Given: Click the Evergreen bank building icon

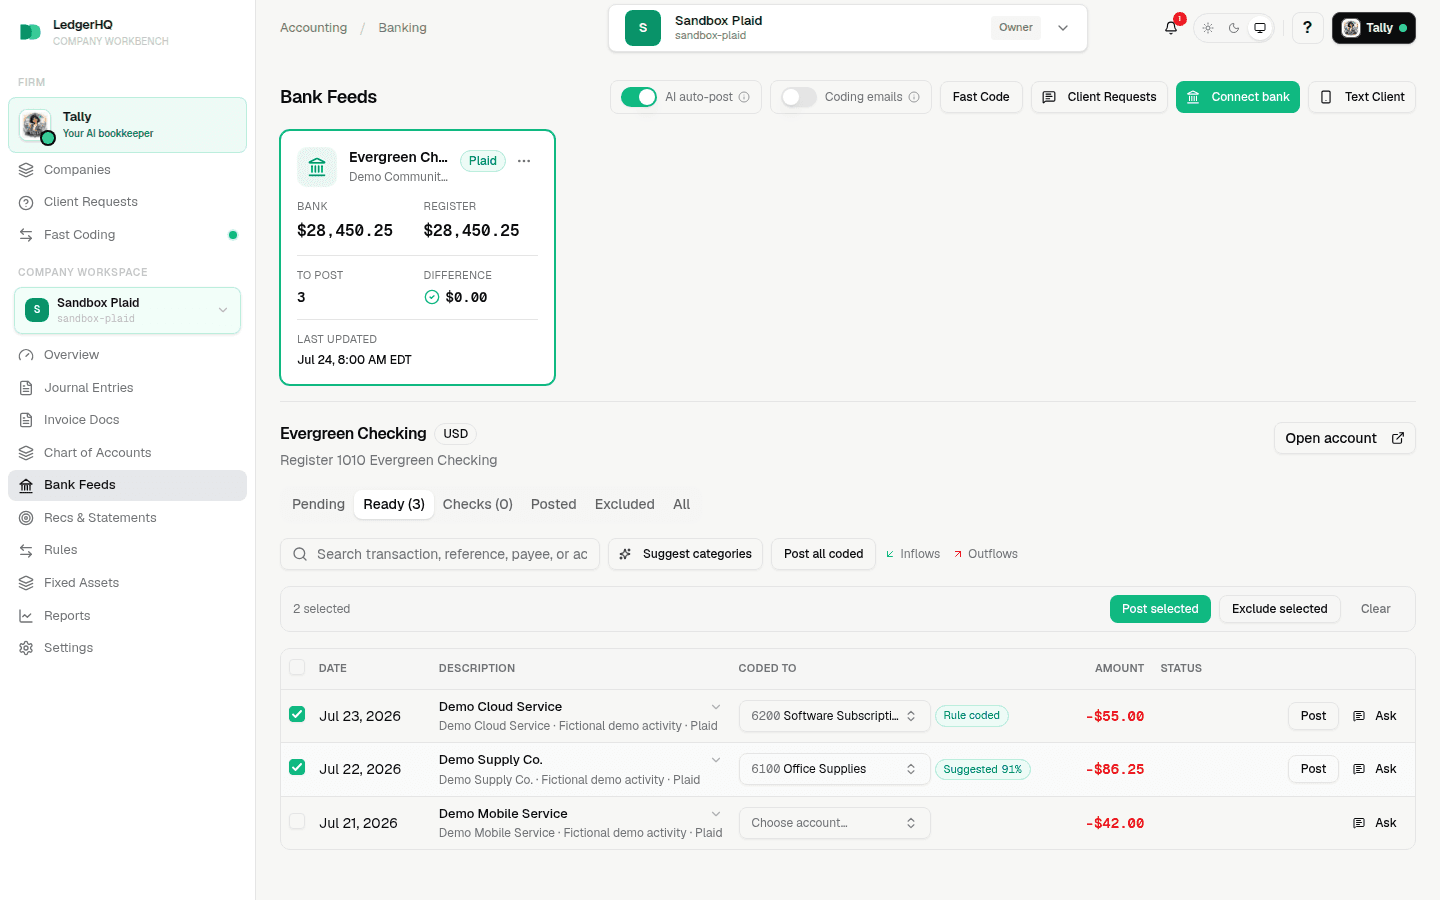Looking at the screenshot, I should point(317,167).
